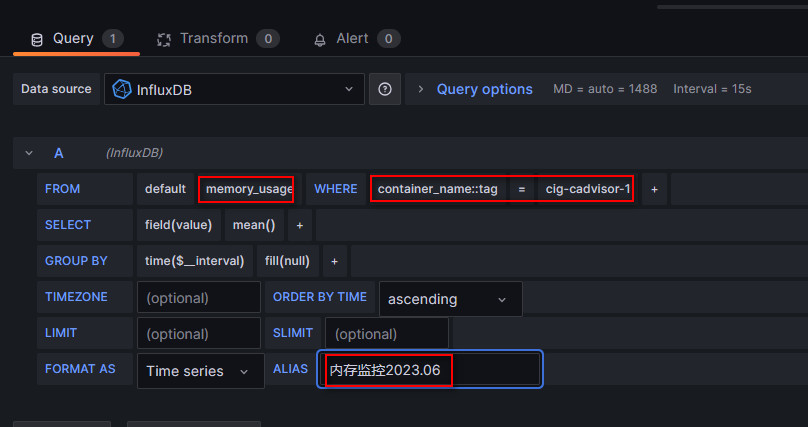Click the equals operator in WHERE

pyautogui.click(x=521, y=189)
